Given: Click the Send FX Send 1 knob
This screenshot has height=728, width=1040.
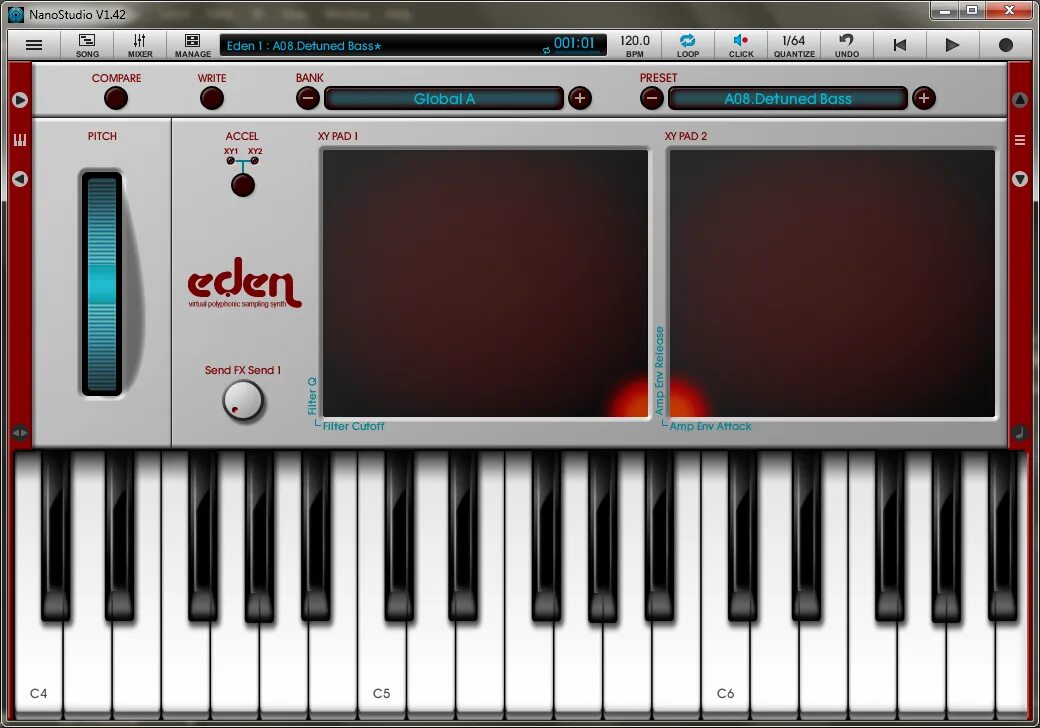Looking at the screenshot, I should (x=243, y=401).
